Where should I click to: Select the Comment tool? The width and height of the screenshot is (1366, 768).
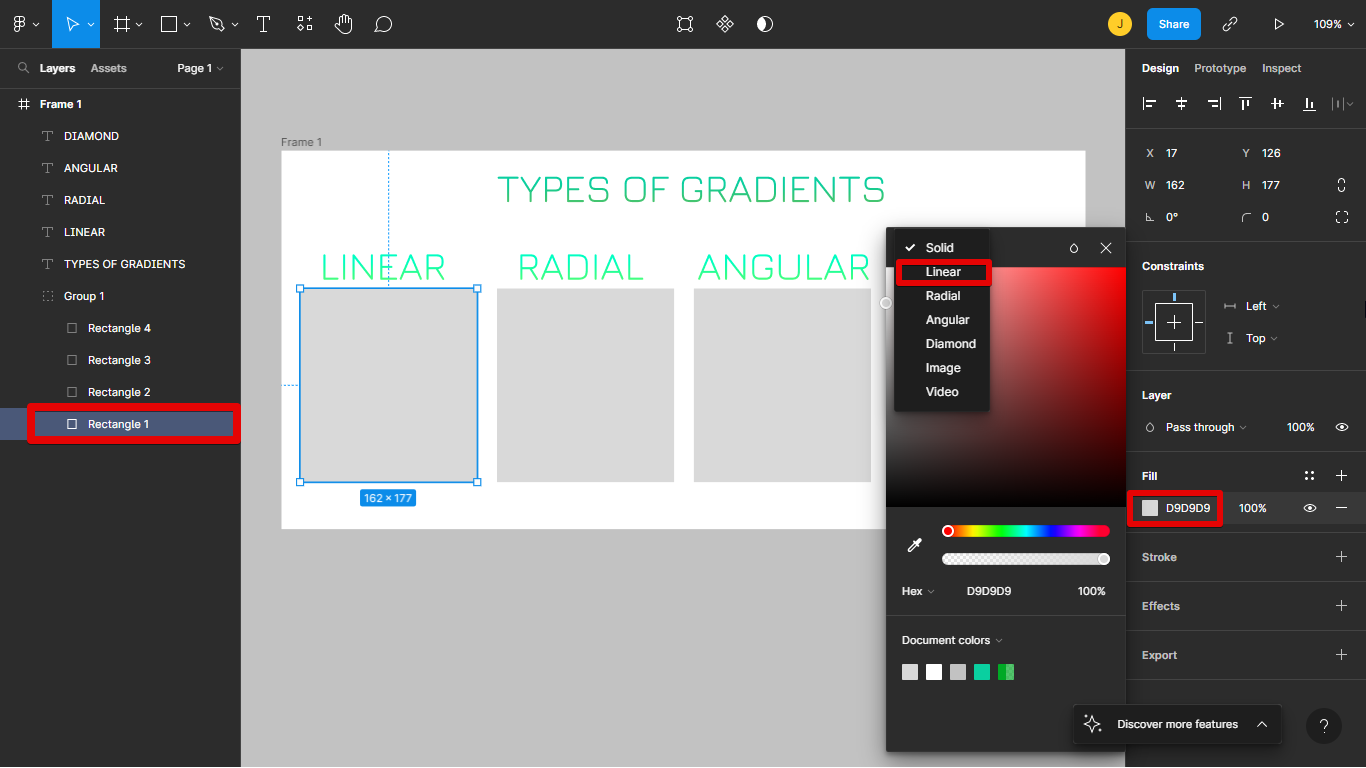383,24
